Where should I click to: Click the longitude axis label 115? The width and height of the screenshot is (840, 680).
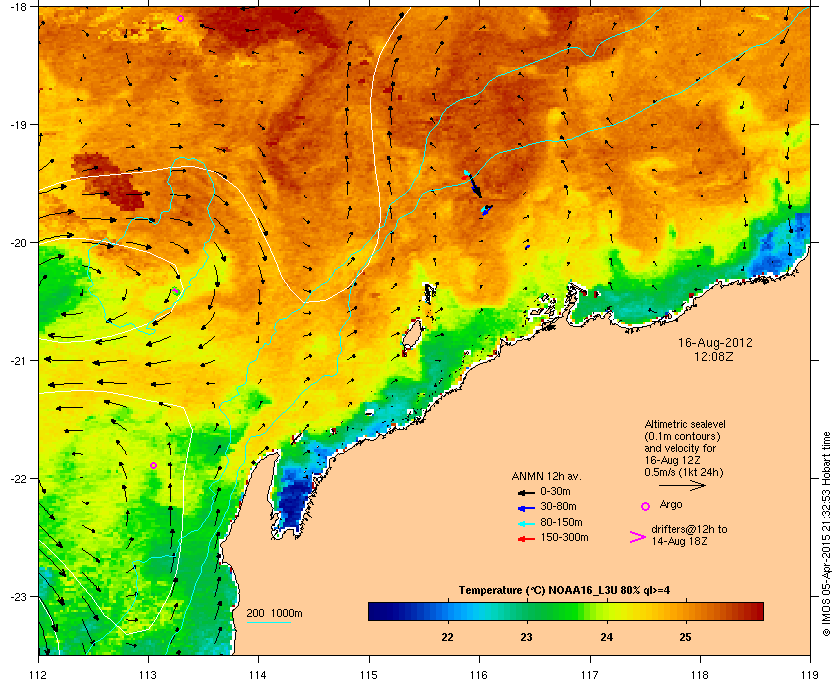pos(369,674)
